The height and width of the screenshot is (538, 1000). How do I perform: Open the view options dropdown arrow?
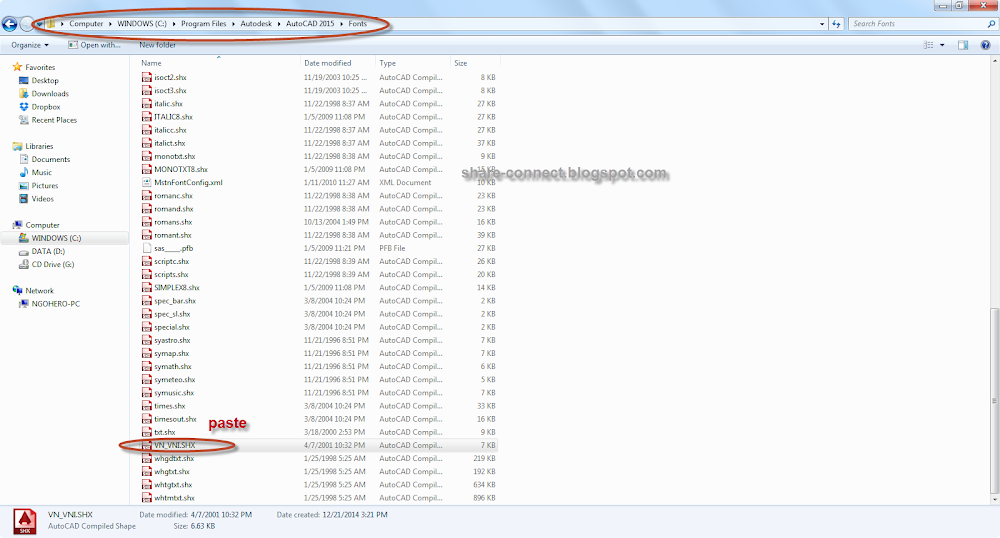coord(942,45)
